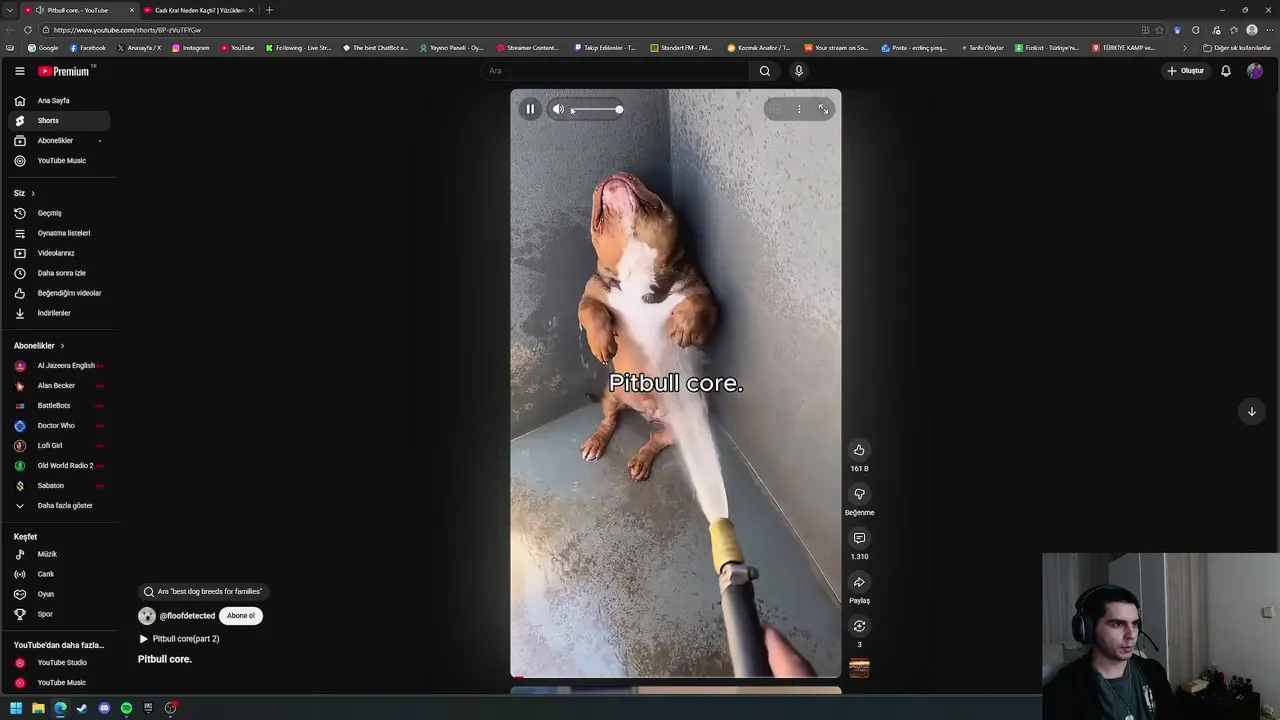
Task: Expand Daha fazla göster
Action: click(59, 506)
